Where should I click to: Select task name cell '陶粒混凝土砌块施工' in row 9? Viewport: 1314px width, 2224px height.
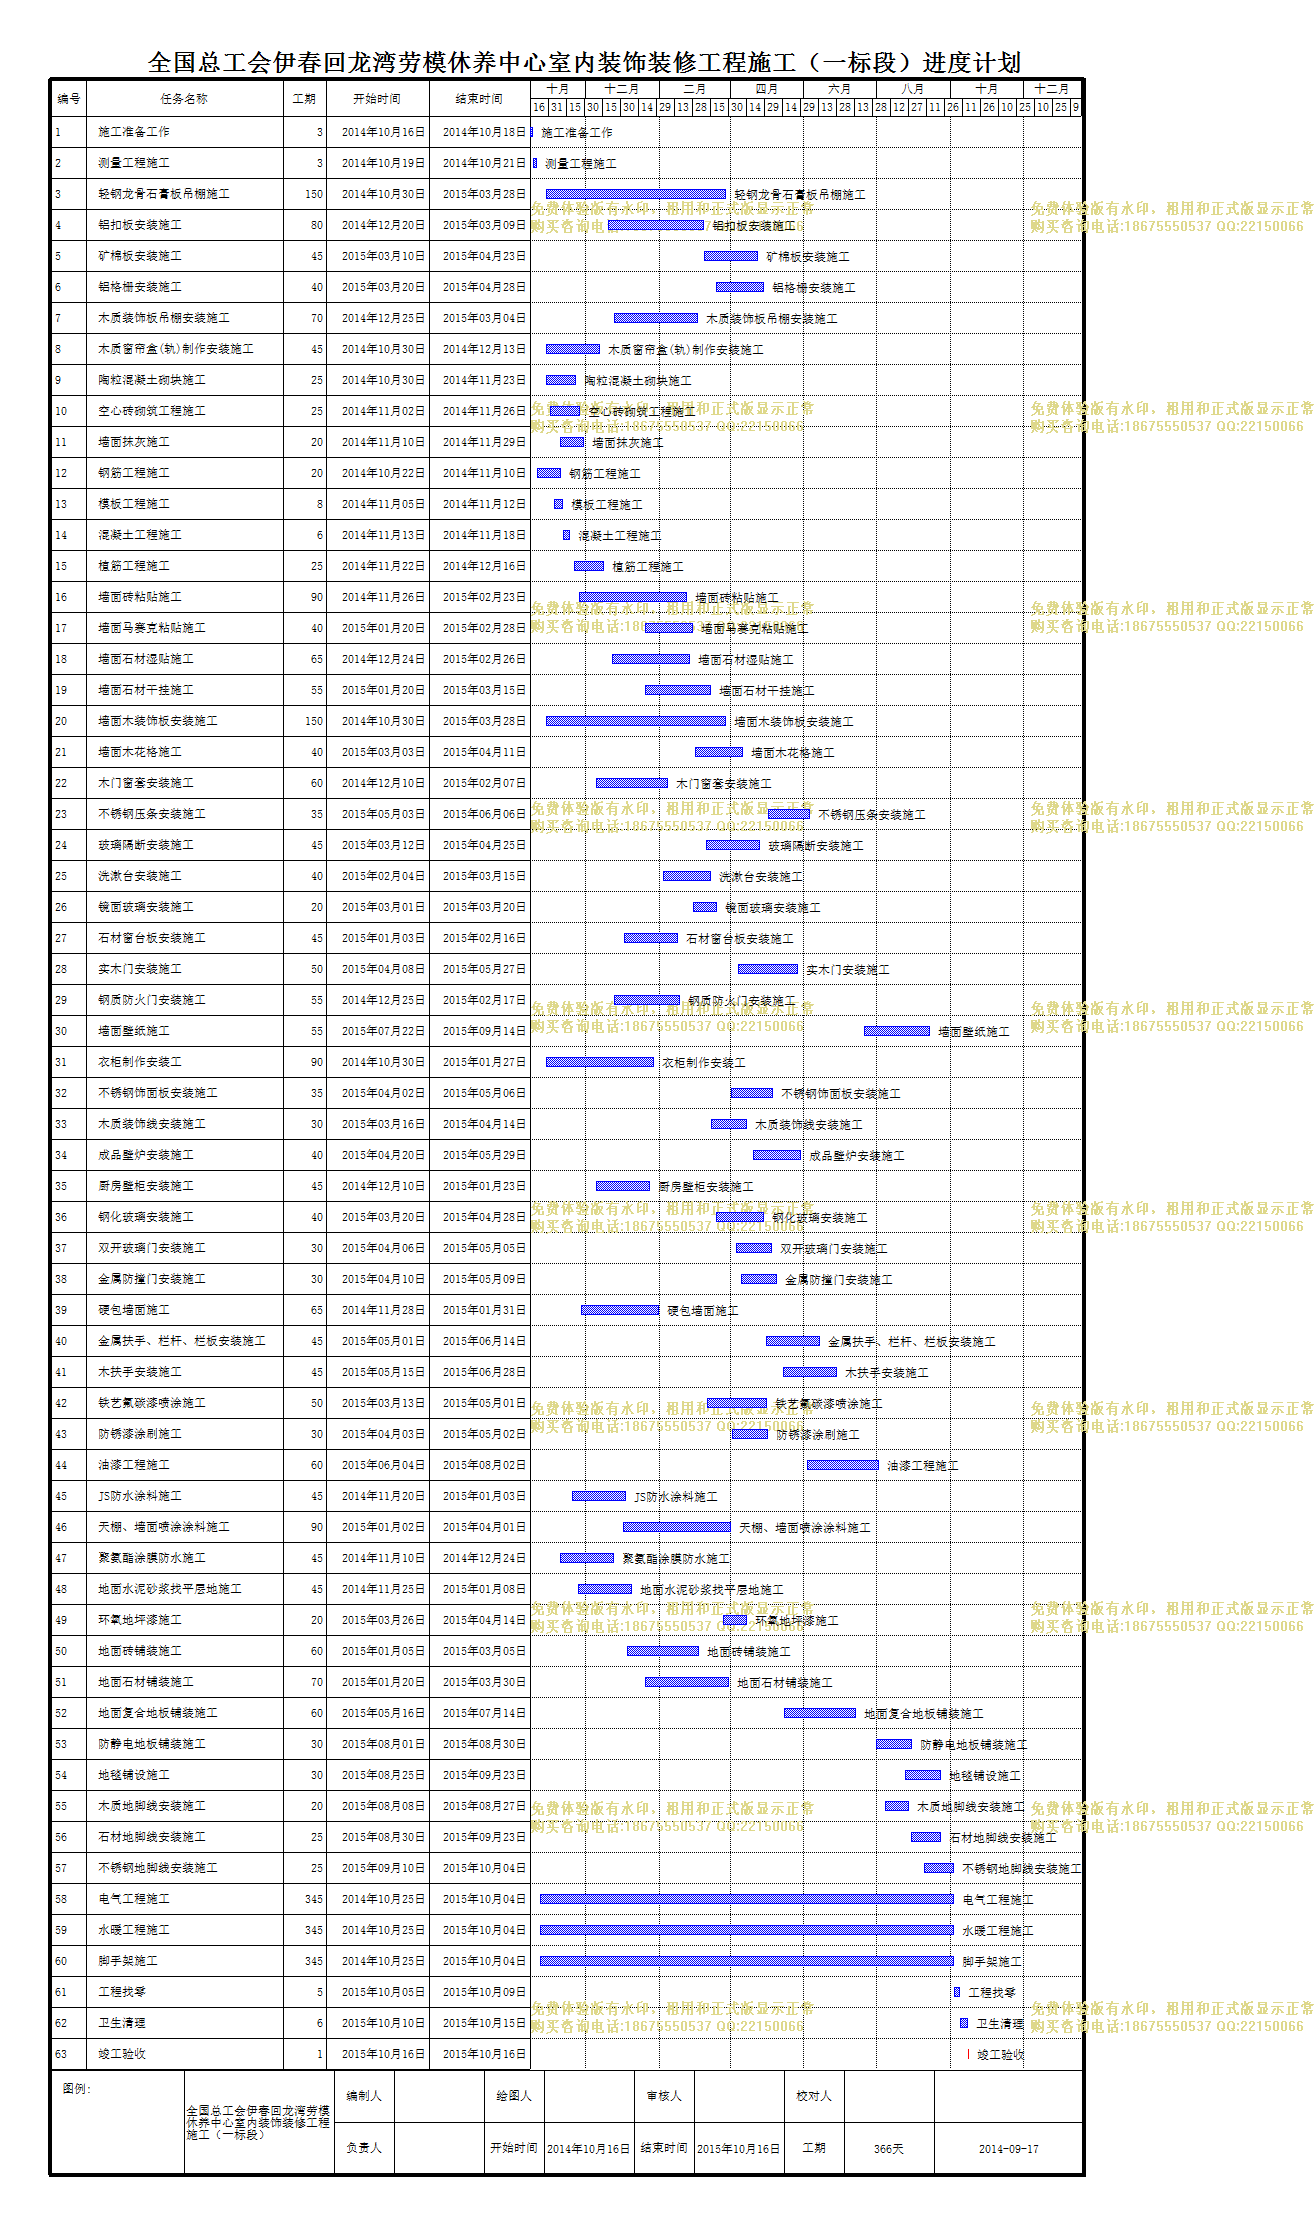(x=184, y=380)
